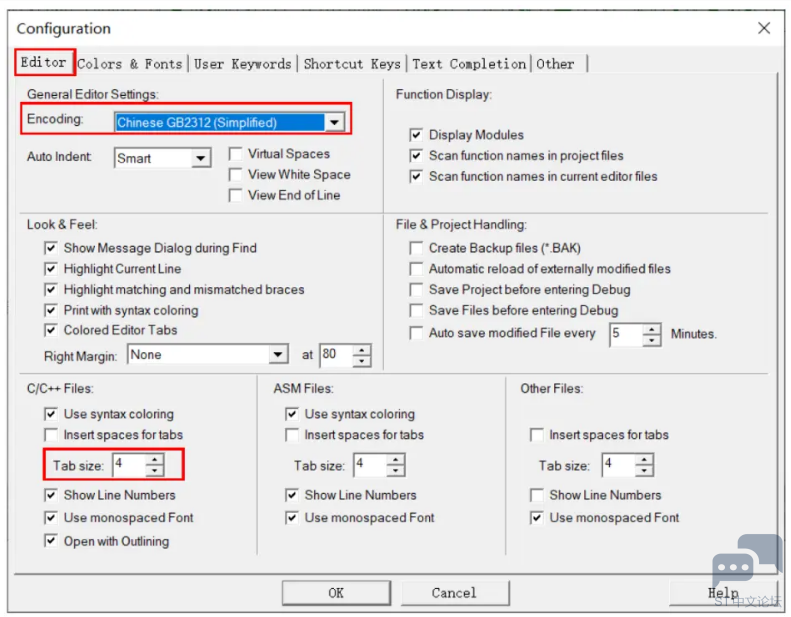Open the Text Completion tab
The width and height of the screenshot is (791, 617).
469,64
